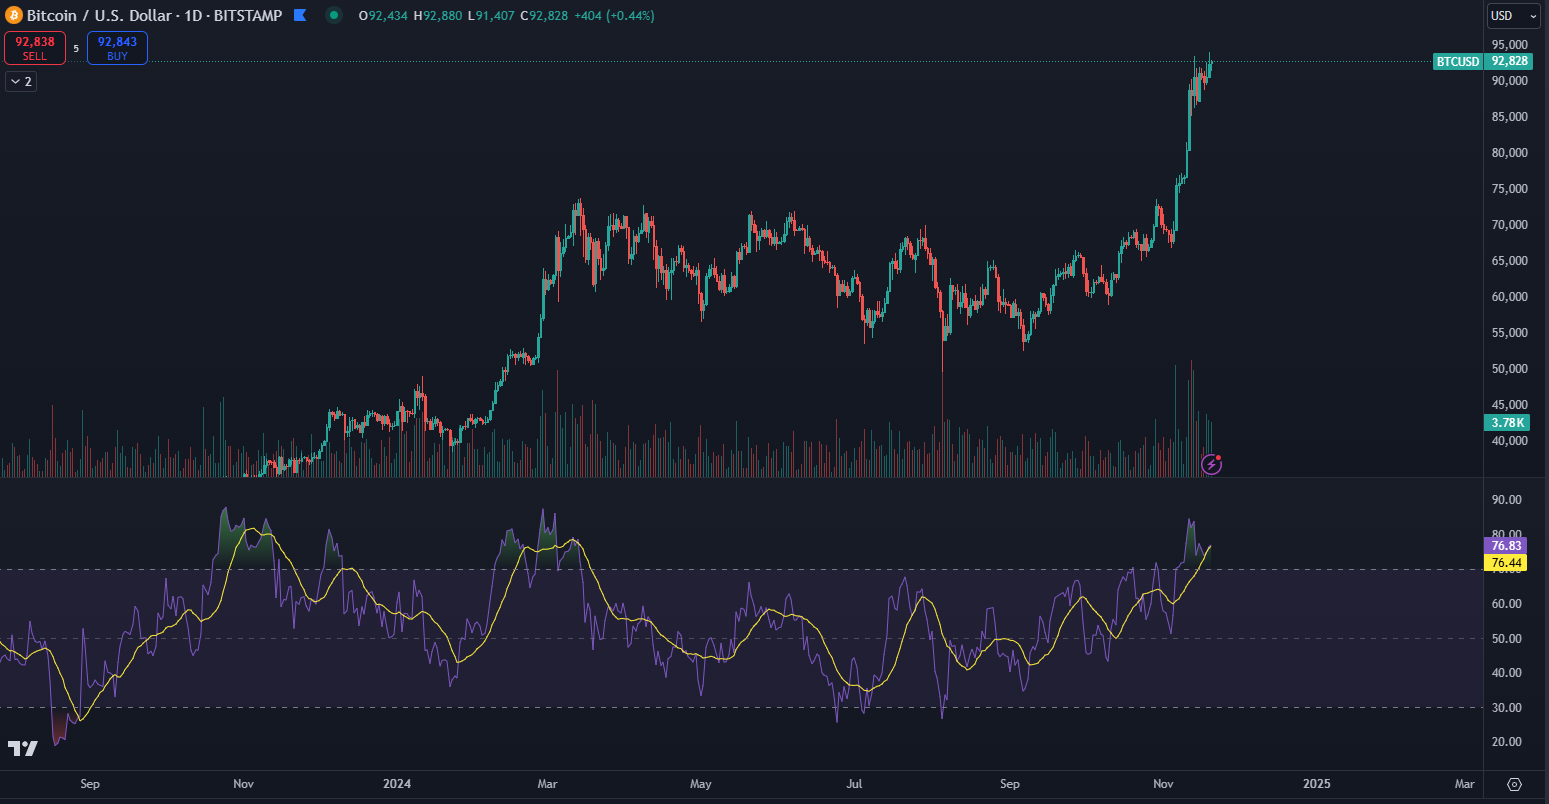The height and width of the screenshot is (804, 1549).
Task: Click the 2024 marker on time axis
Action: [x=398, y=784]
